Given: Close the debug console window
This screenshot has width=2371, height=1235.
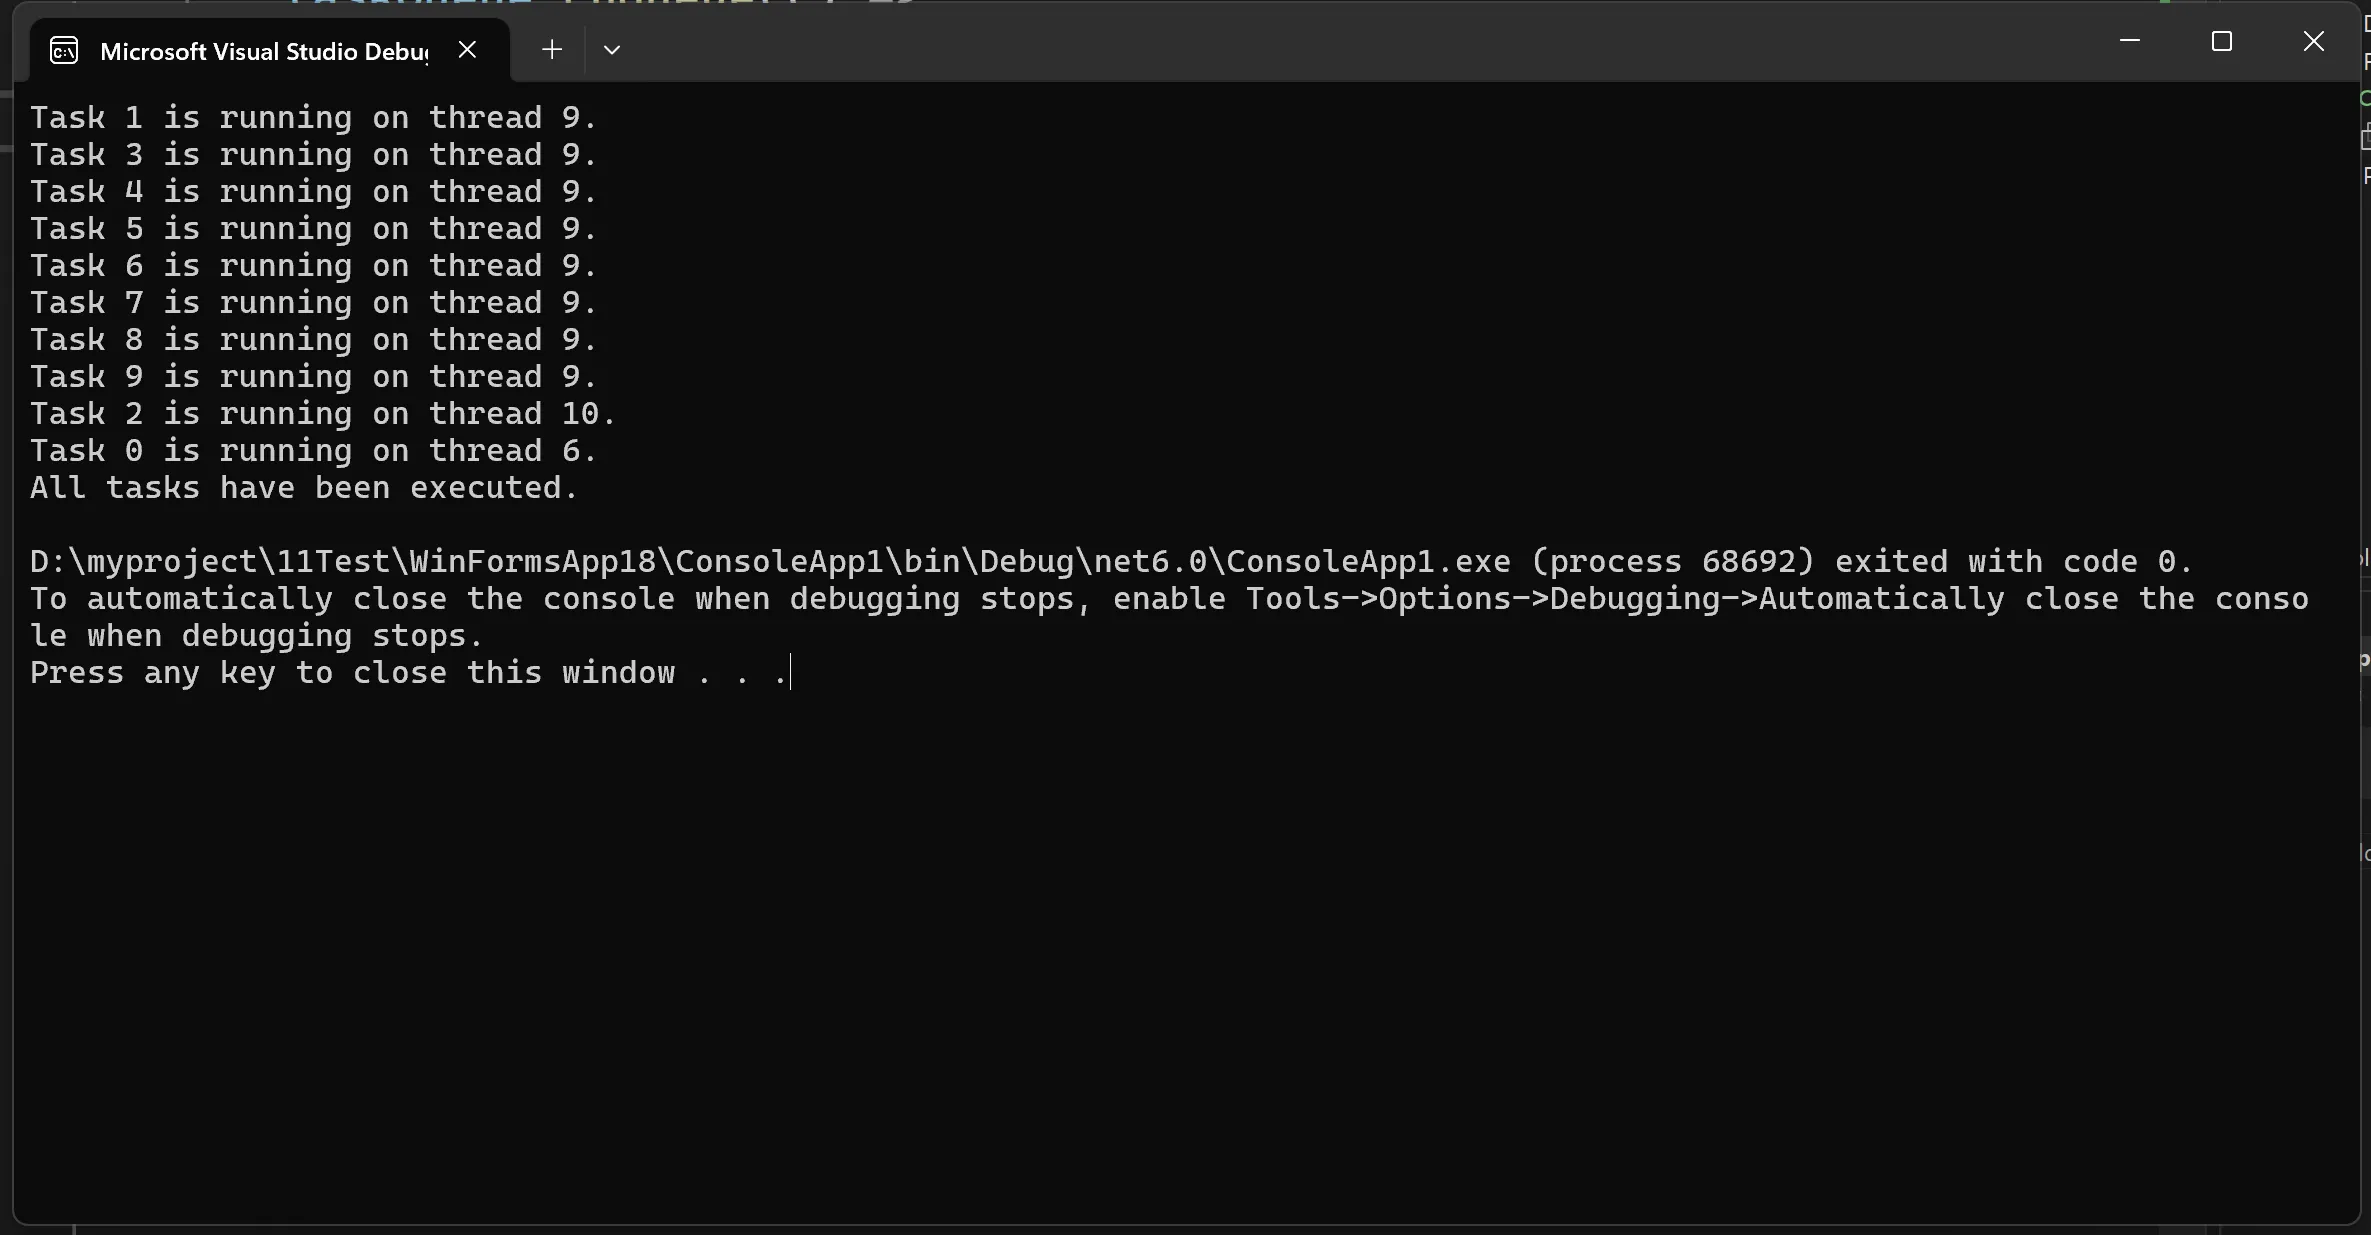Looking at the screenshot, I should coord(2314,41).
